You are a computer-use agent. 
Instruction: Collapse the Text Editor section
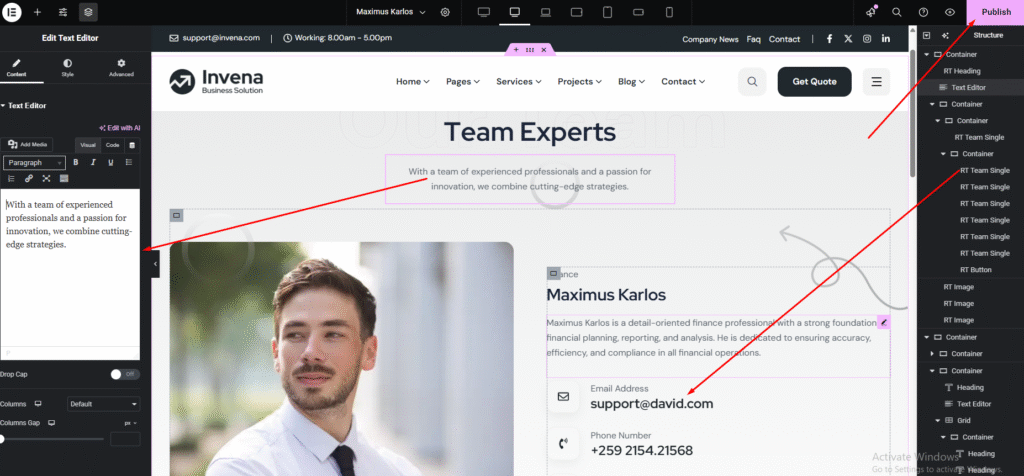23,106
